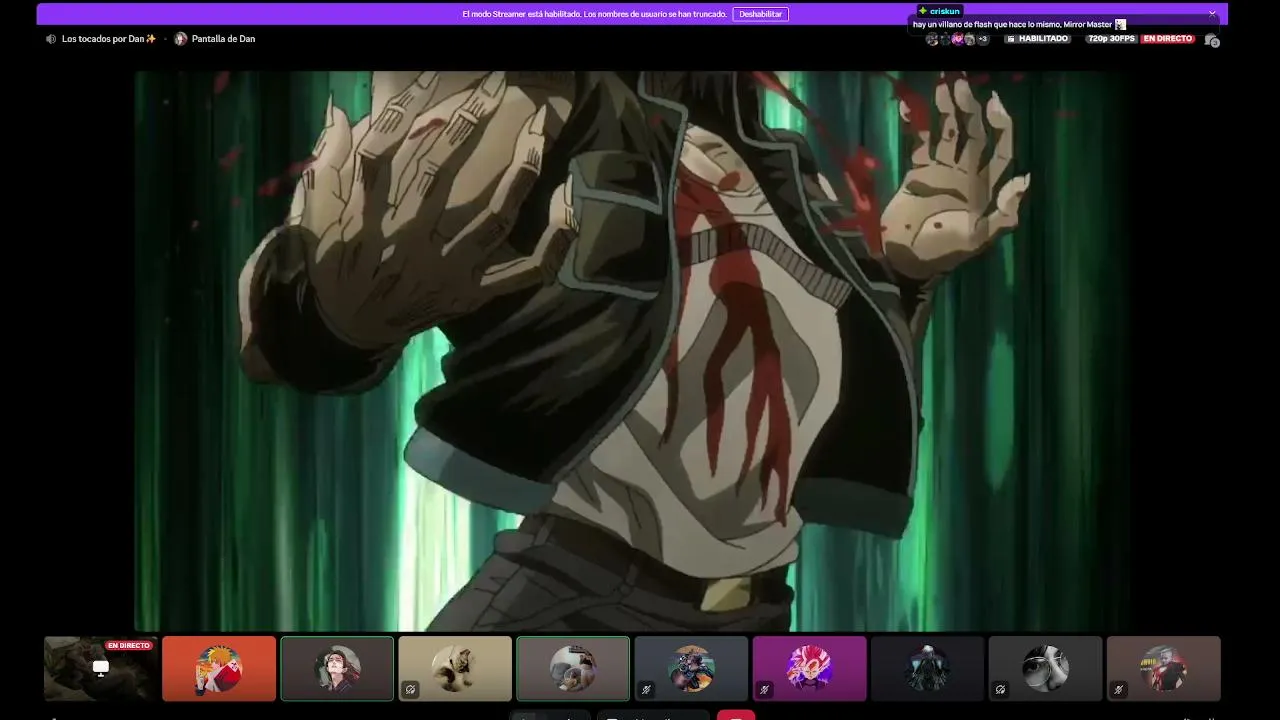Screen dimensions: 1280x720
Task: Click the deafened icon on glasses avatar tile
Action: [1000, 689]
